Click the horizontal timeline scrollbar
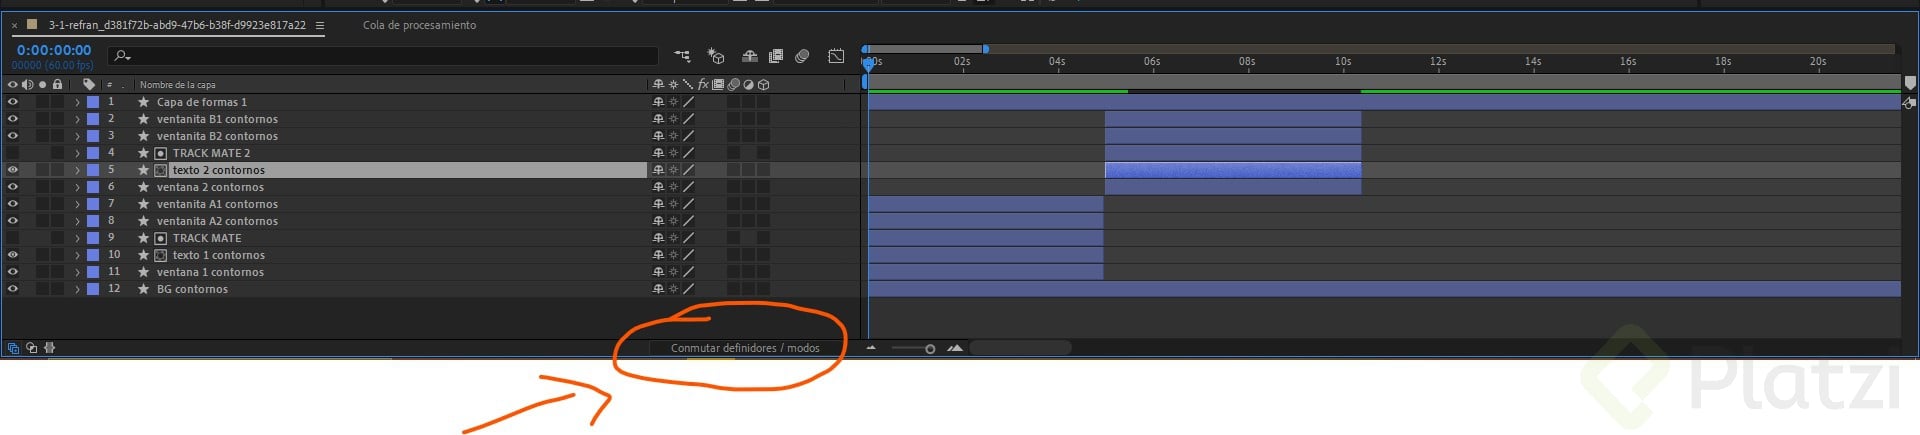 [x=1020, y=348]
